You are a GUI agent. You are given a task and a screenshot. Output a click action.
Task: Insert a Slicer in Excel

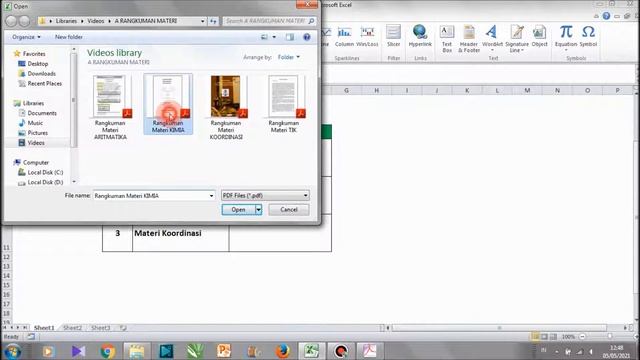(393, 36)
